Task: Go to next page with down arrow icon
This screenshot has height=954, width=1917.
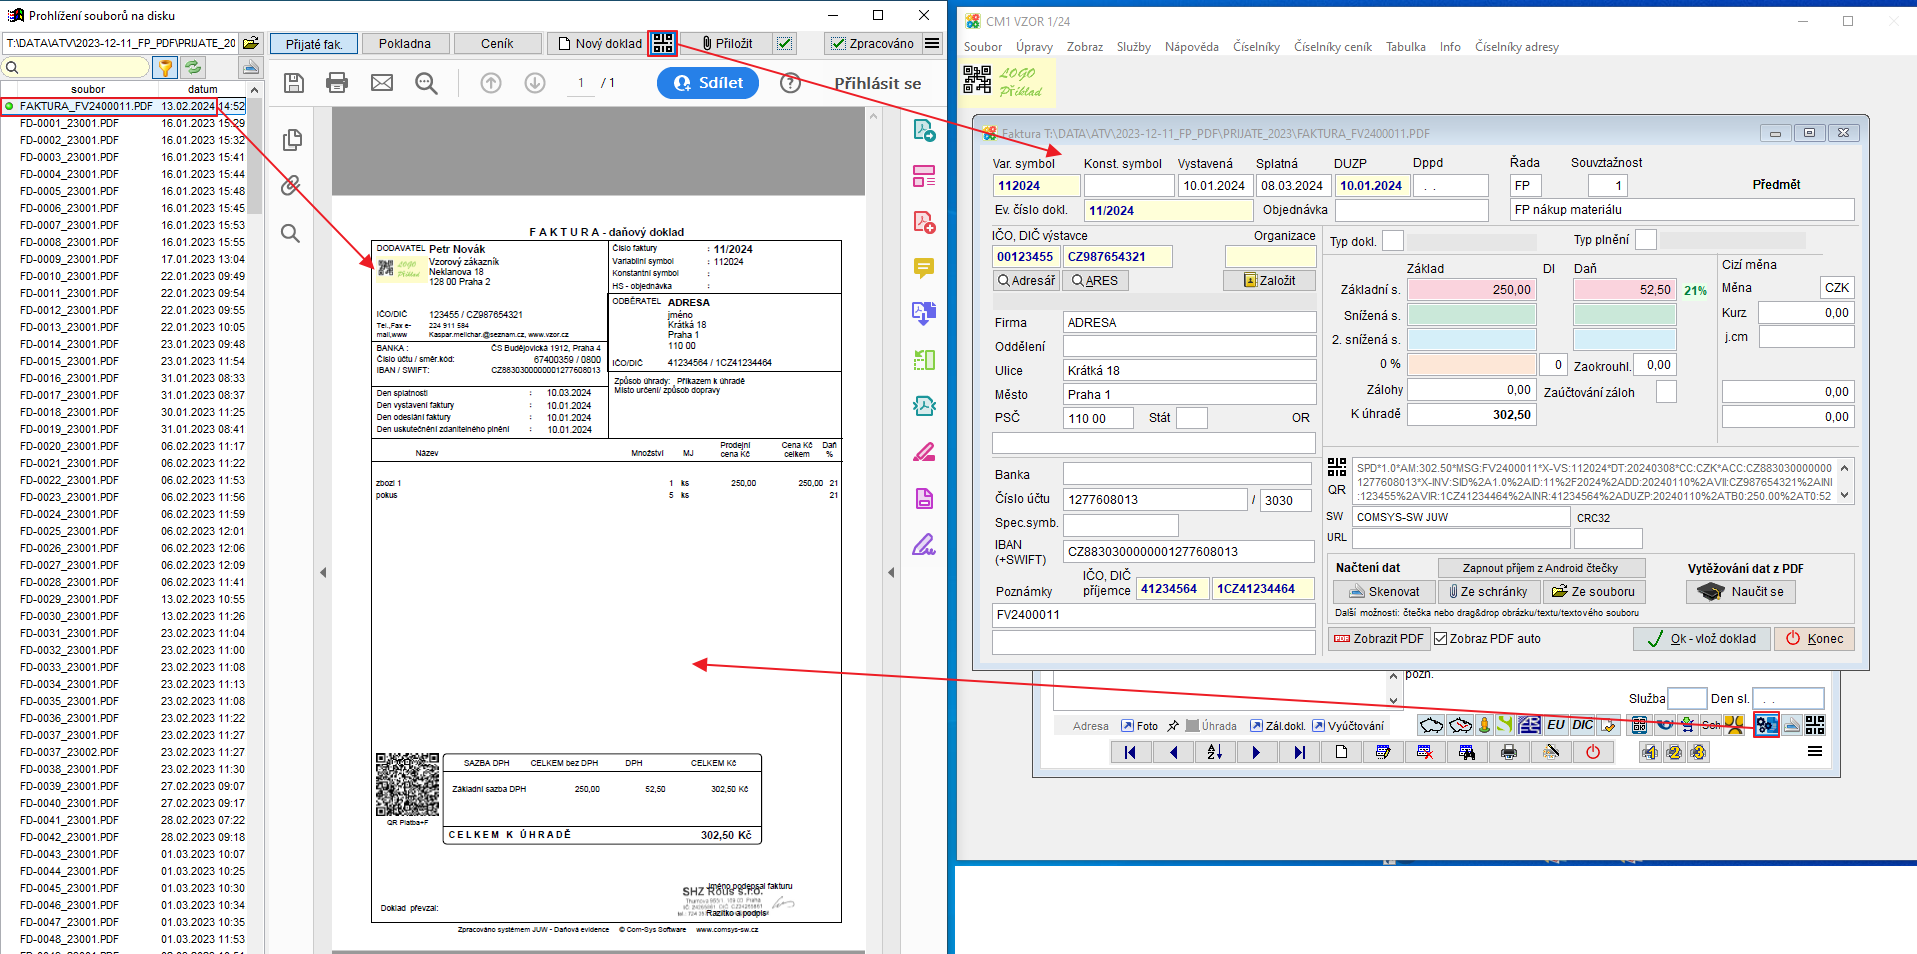Action: pyautogui.click(x=535, y=83)
